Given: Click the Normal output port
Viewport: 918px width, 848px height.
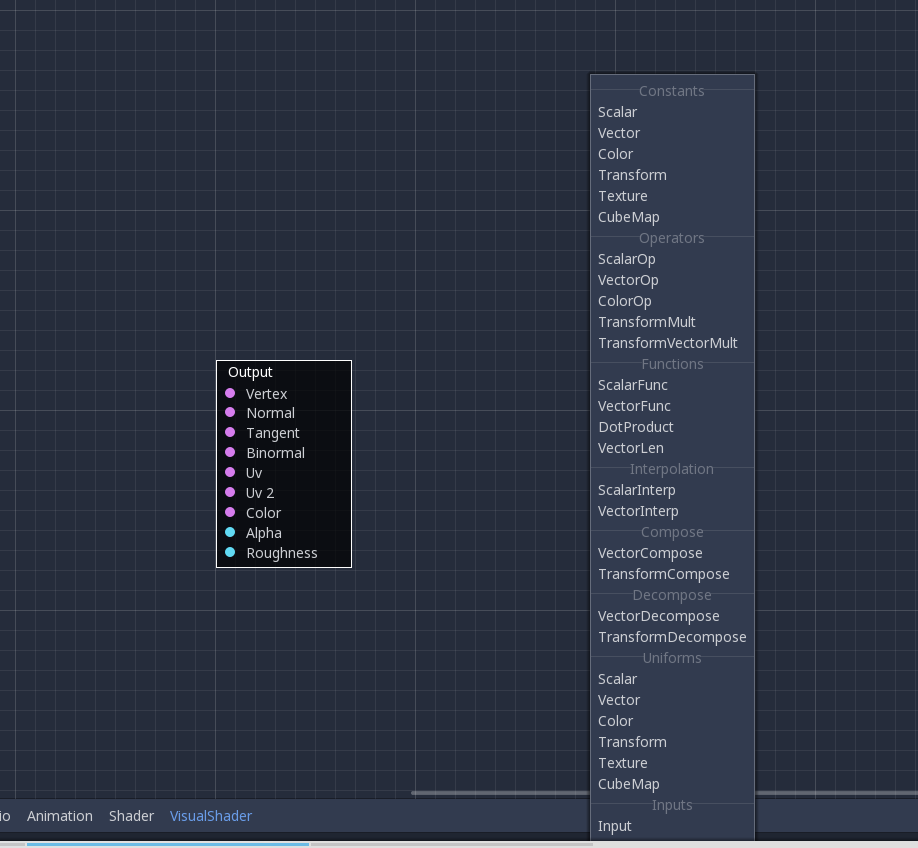Looking at the screenshot, I should pos(231,413).
